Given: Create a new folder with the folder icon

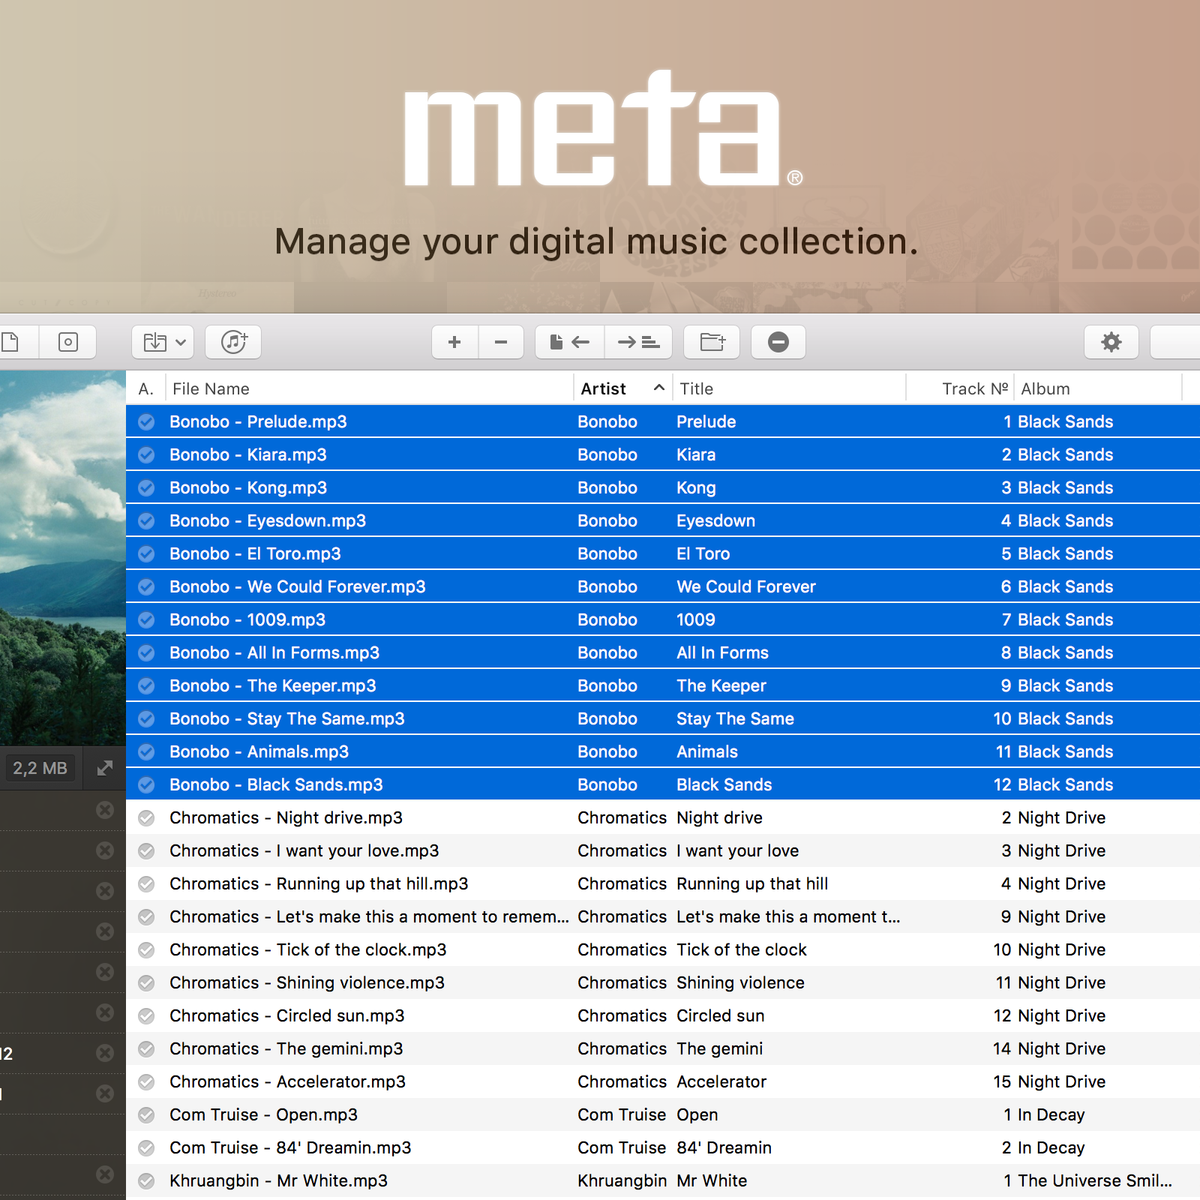Looking at the screenshot, I should [x=712, y=342].
